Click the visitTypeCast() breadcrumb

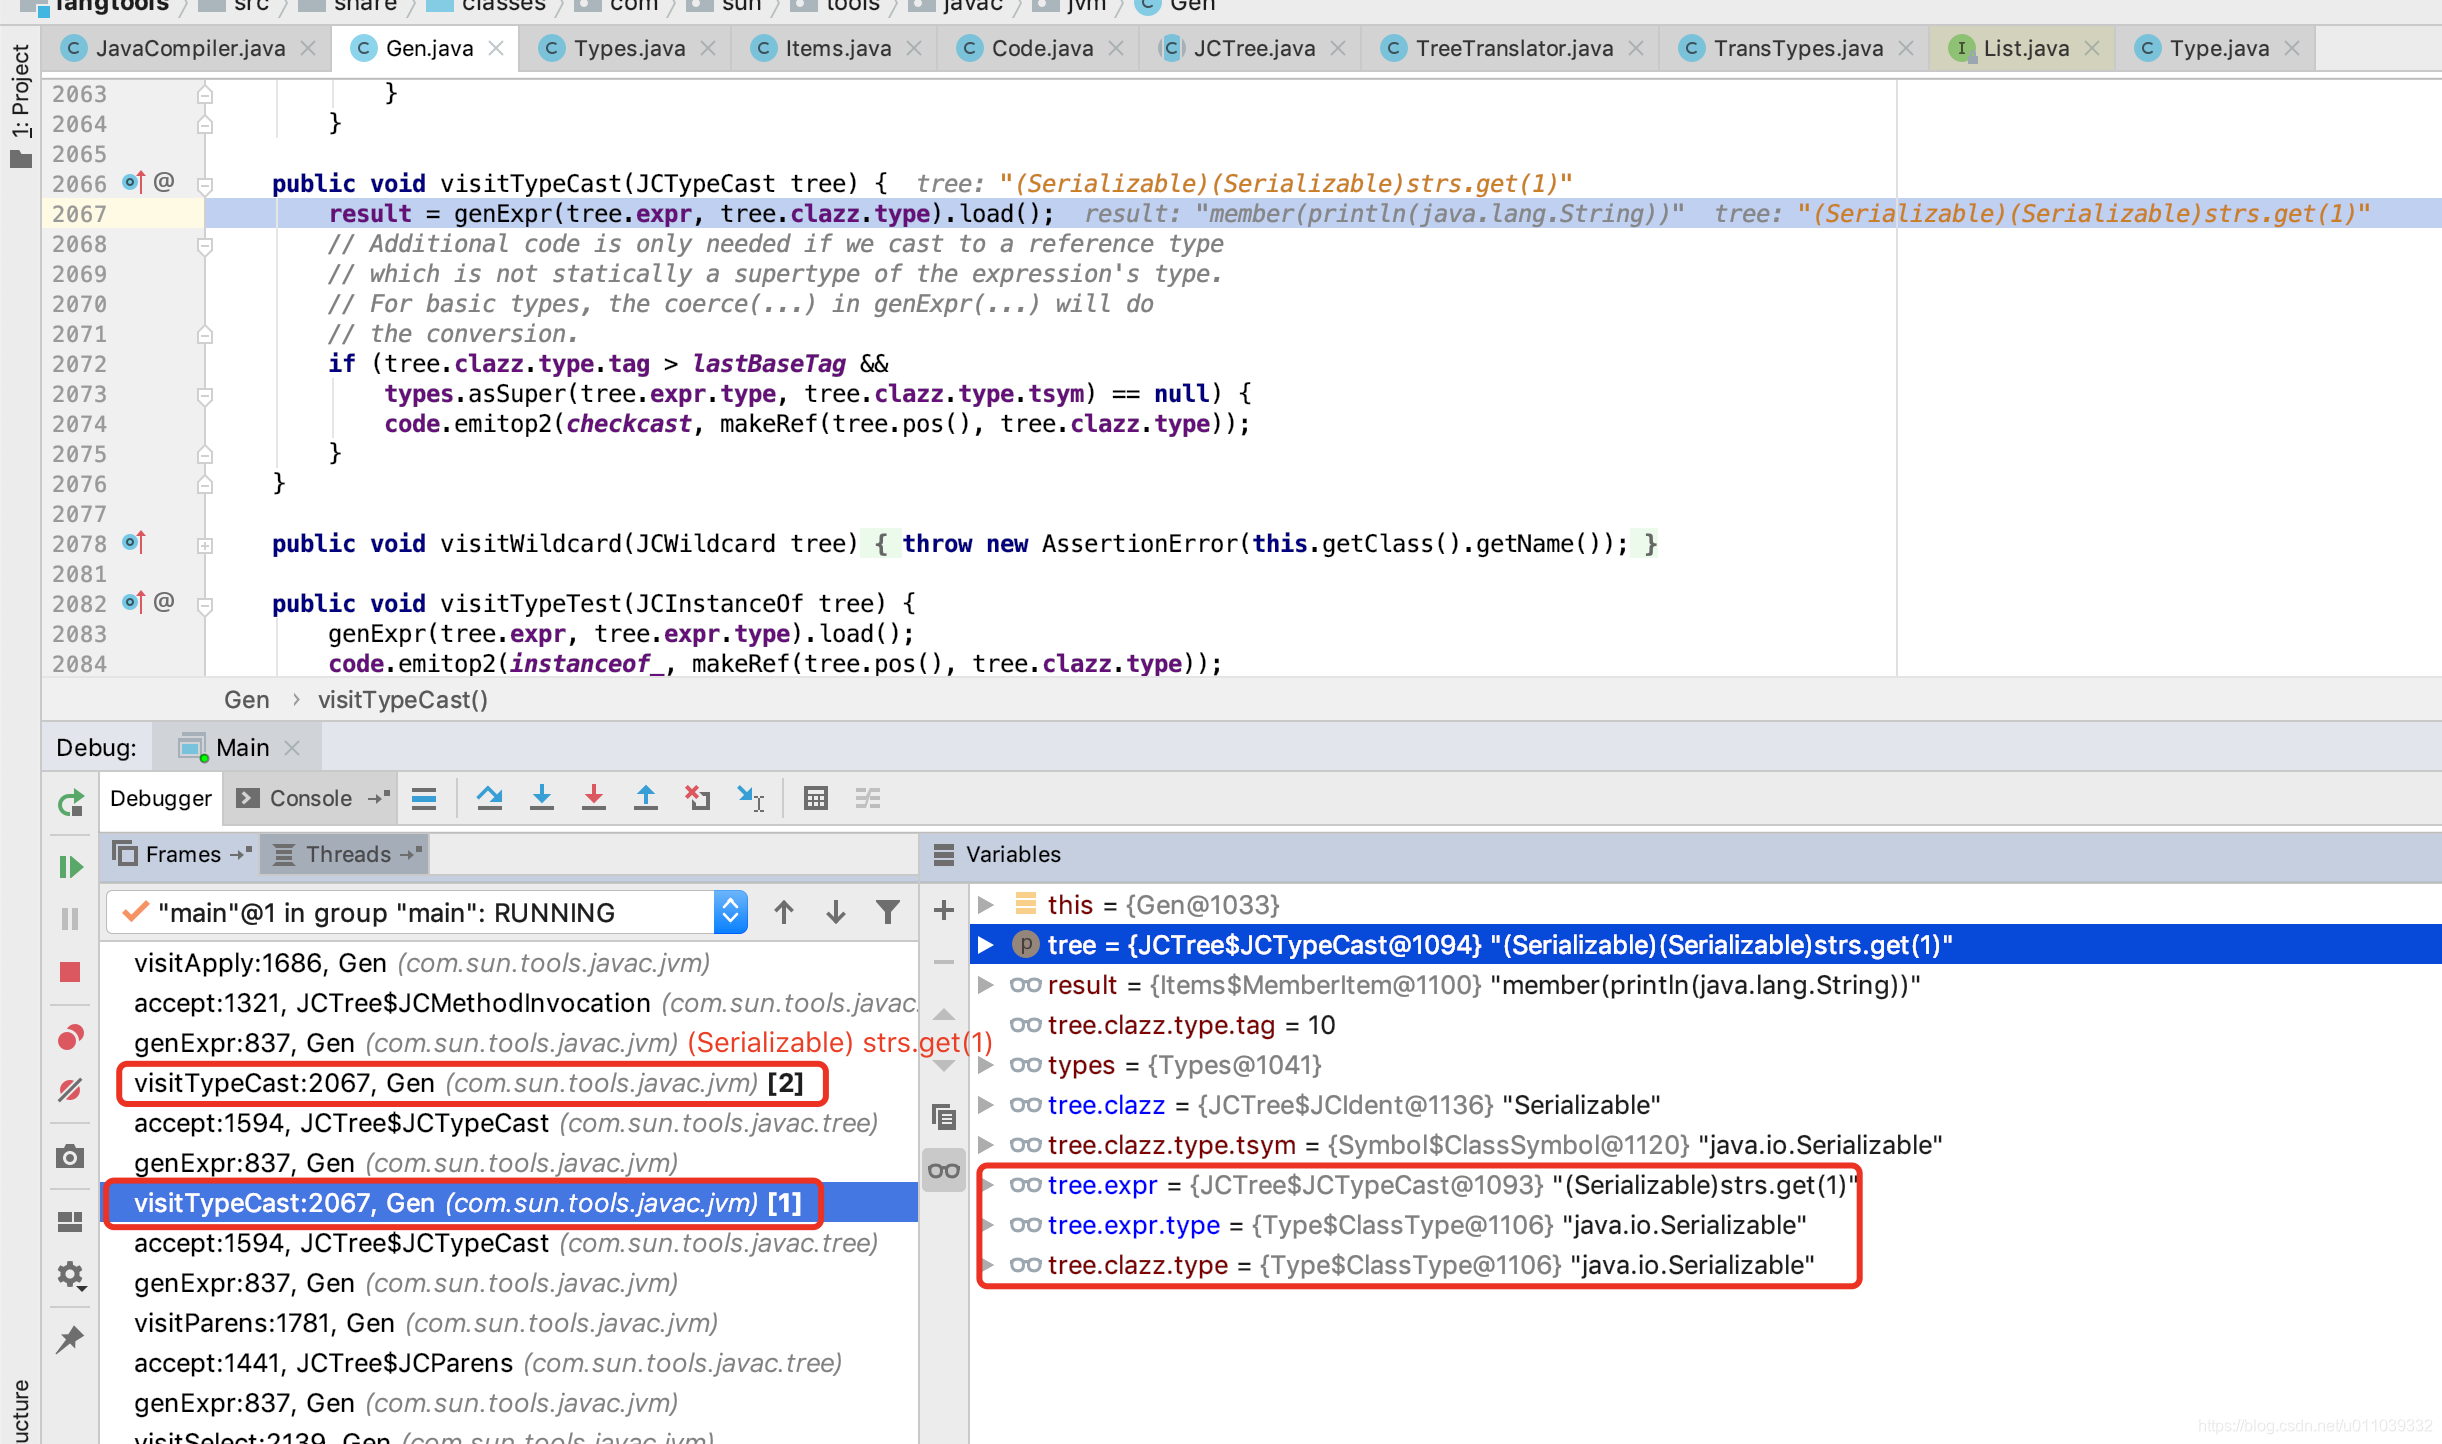point(403,700)
